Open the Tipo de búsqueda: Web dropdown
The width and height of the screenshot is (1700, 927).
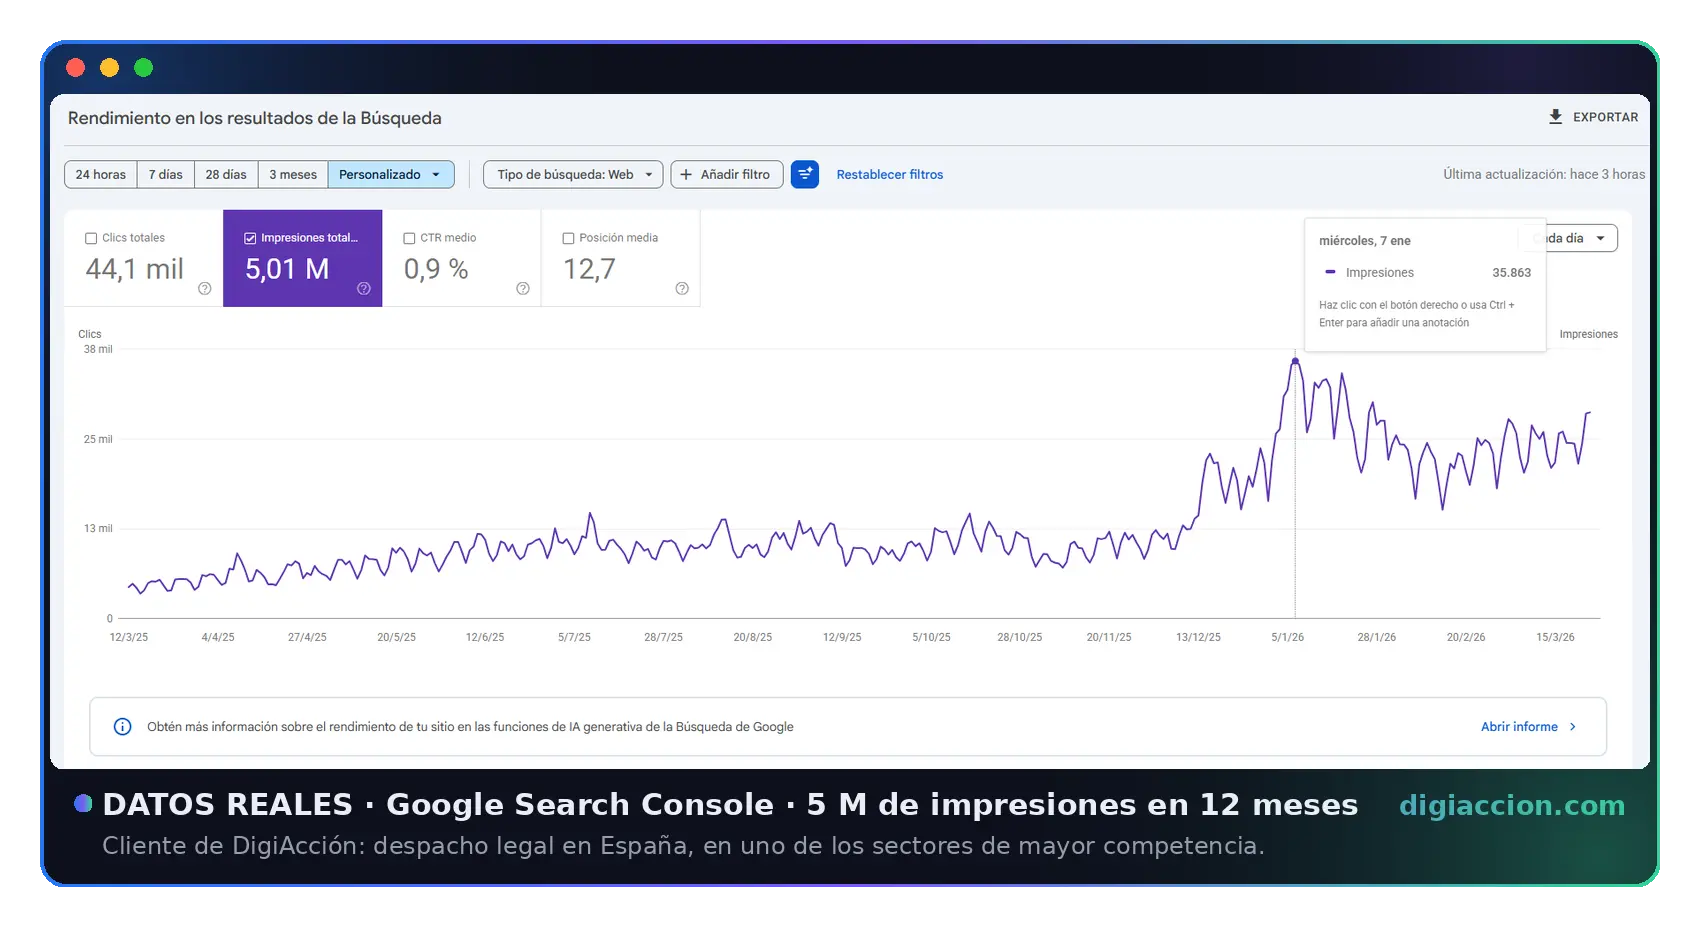point(573,174)
